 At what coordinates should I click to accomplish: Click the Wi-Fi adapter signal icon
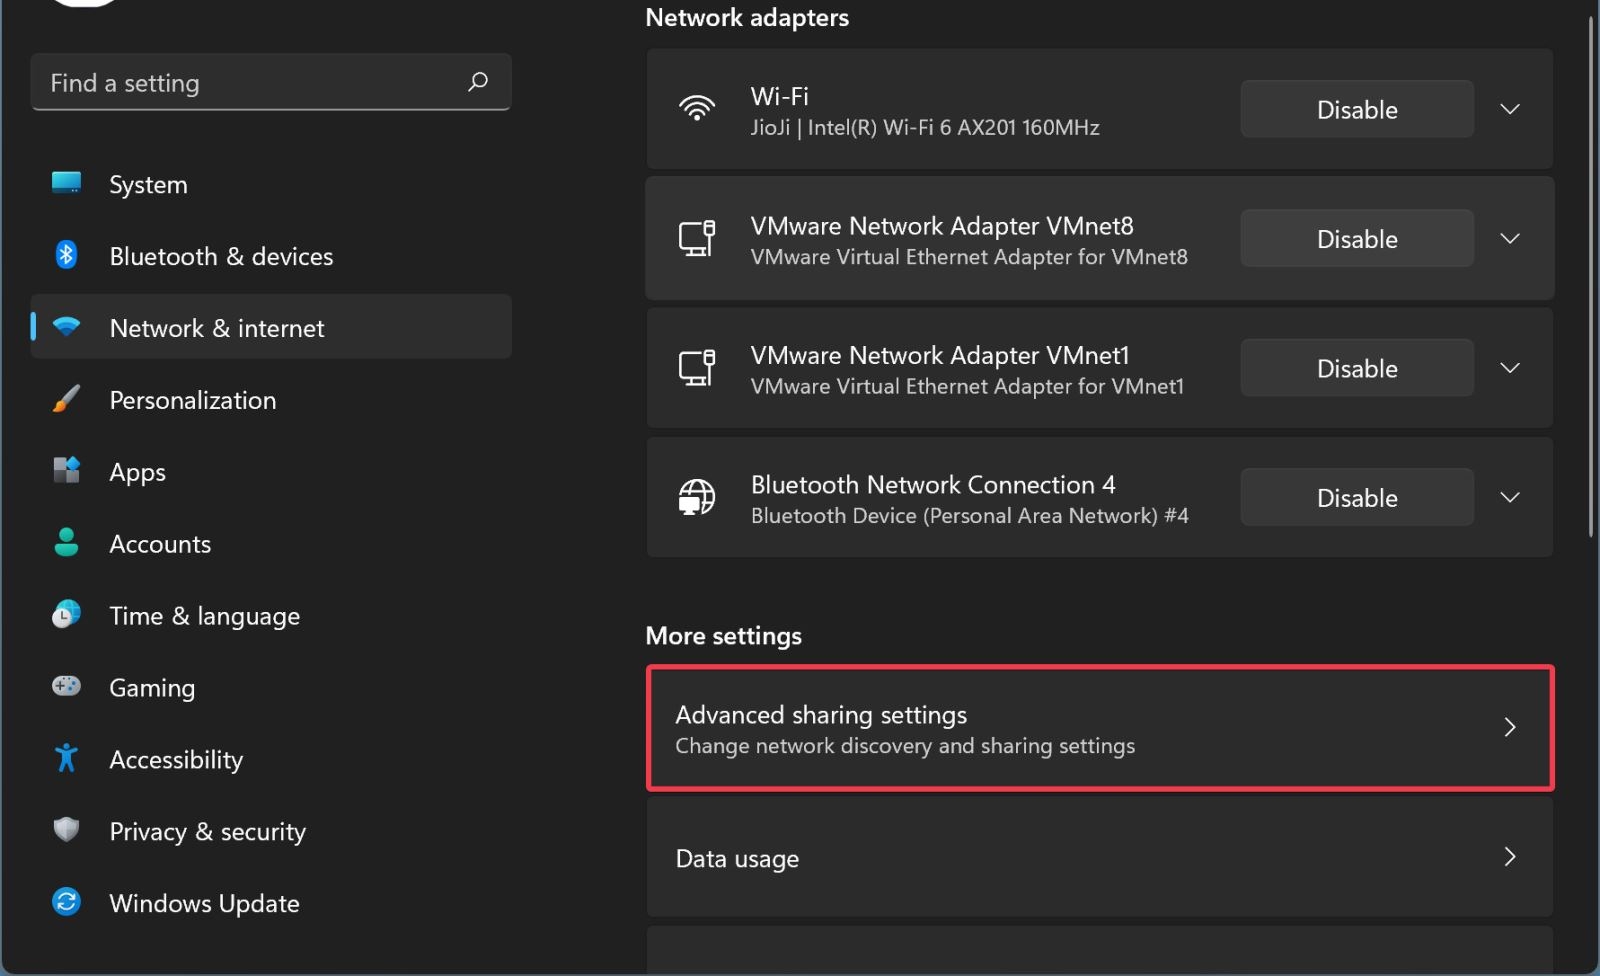click(697, 108)
